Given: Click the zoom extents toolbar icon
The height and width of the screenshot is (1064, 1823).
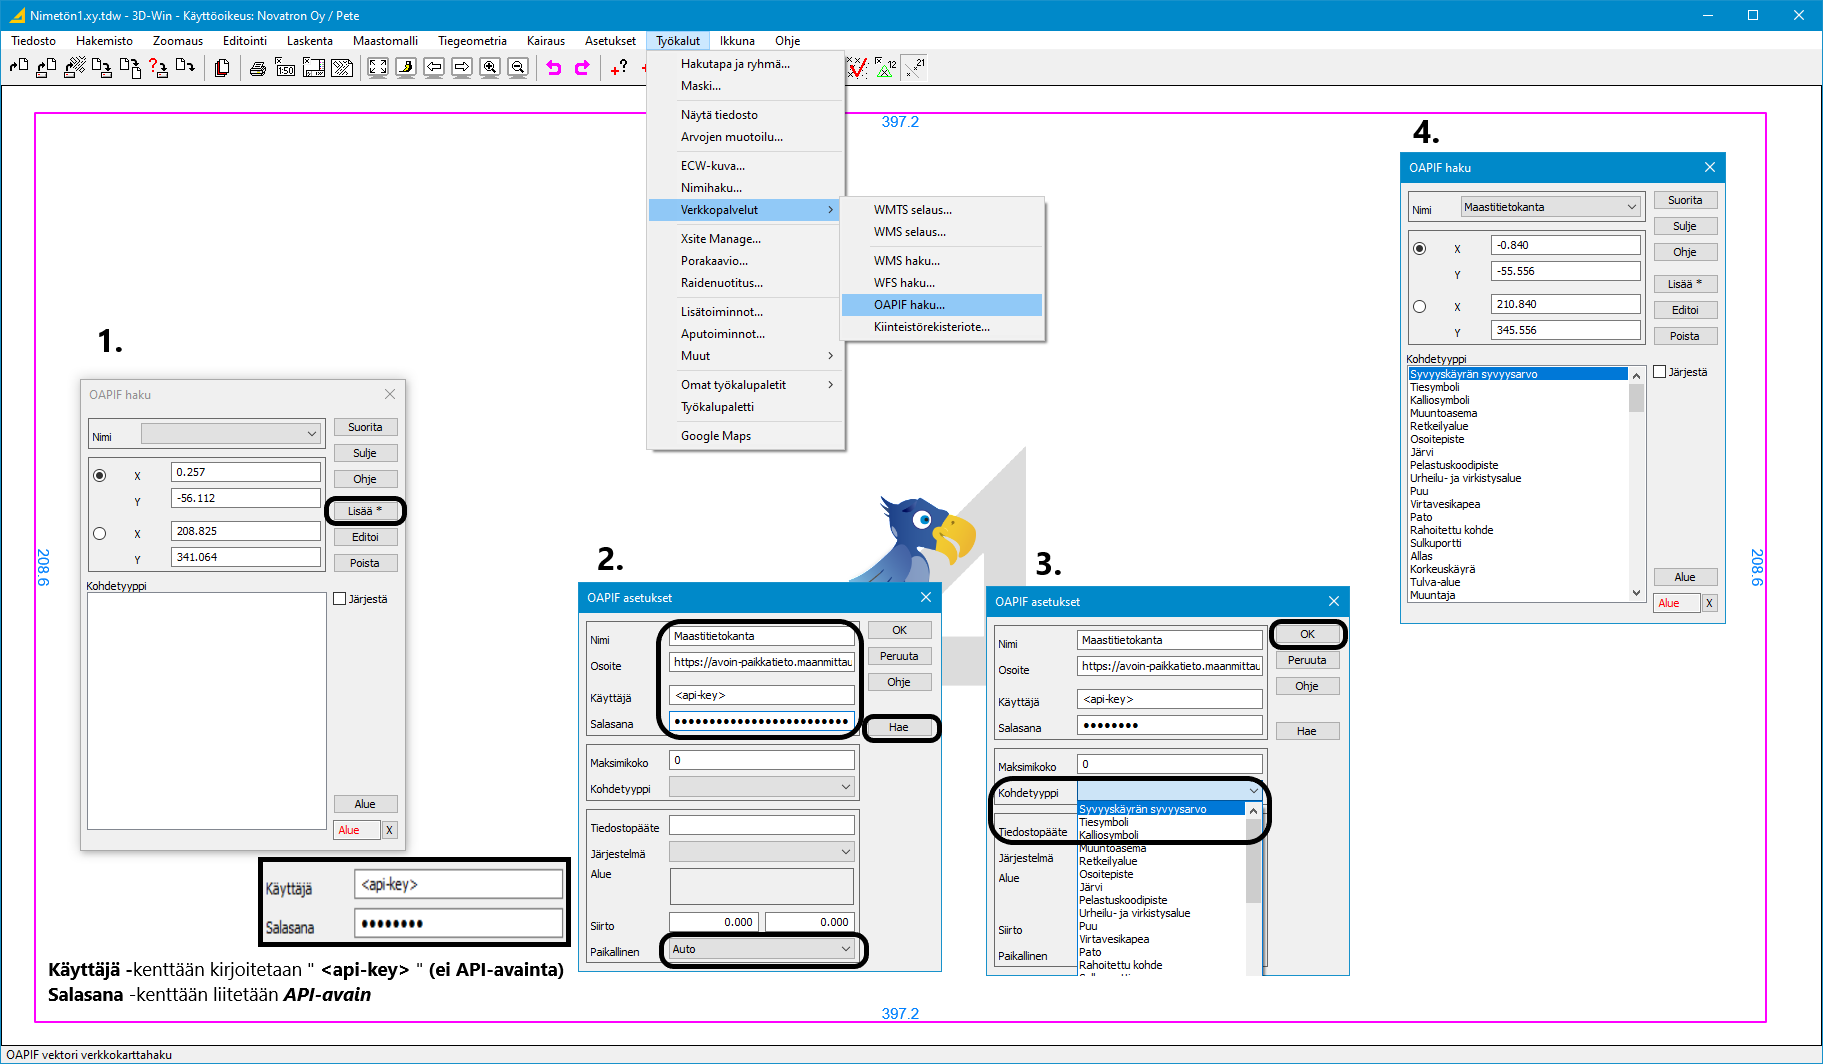Looking at the screenshot, I should point(378,68).
